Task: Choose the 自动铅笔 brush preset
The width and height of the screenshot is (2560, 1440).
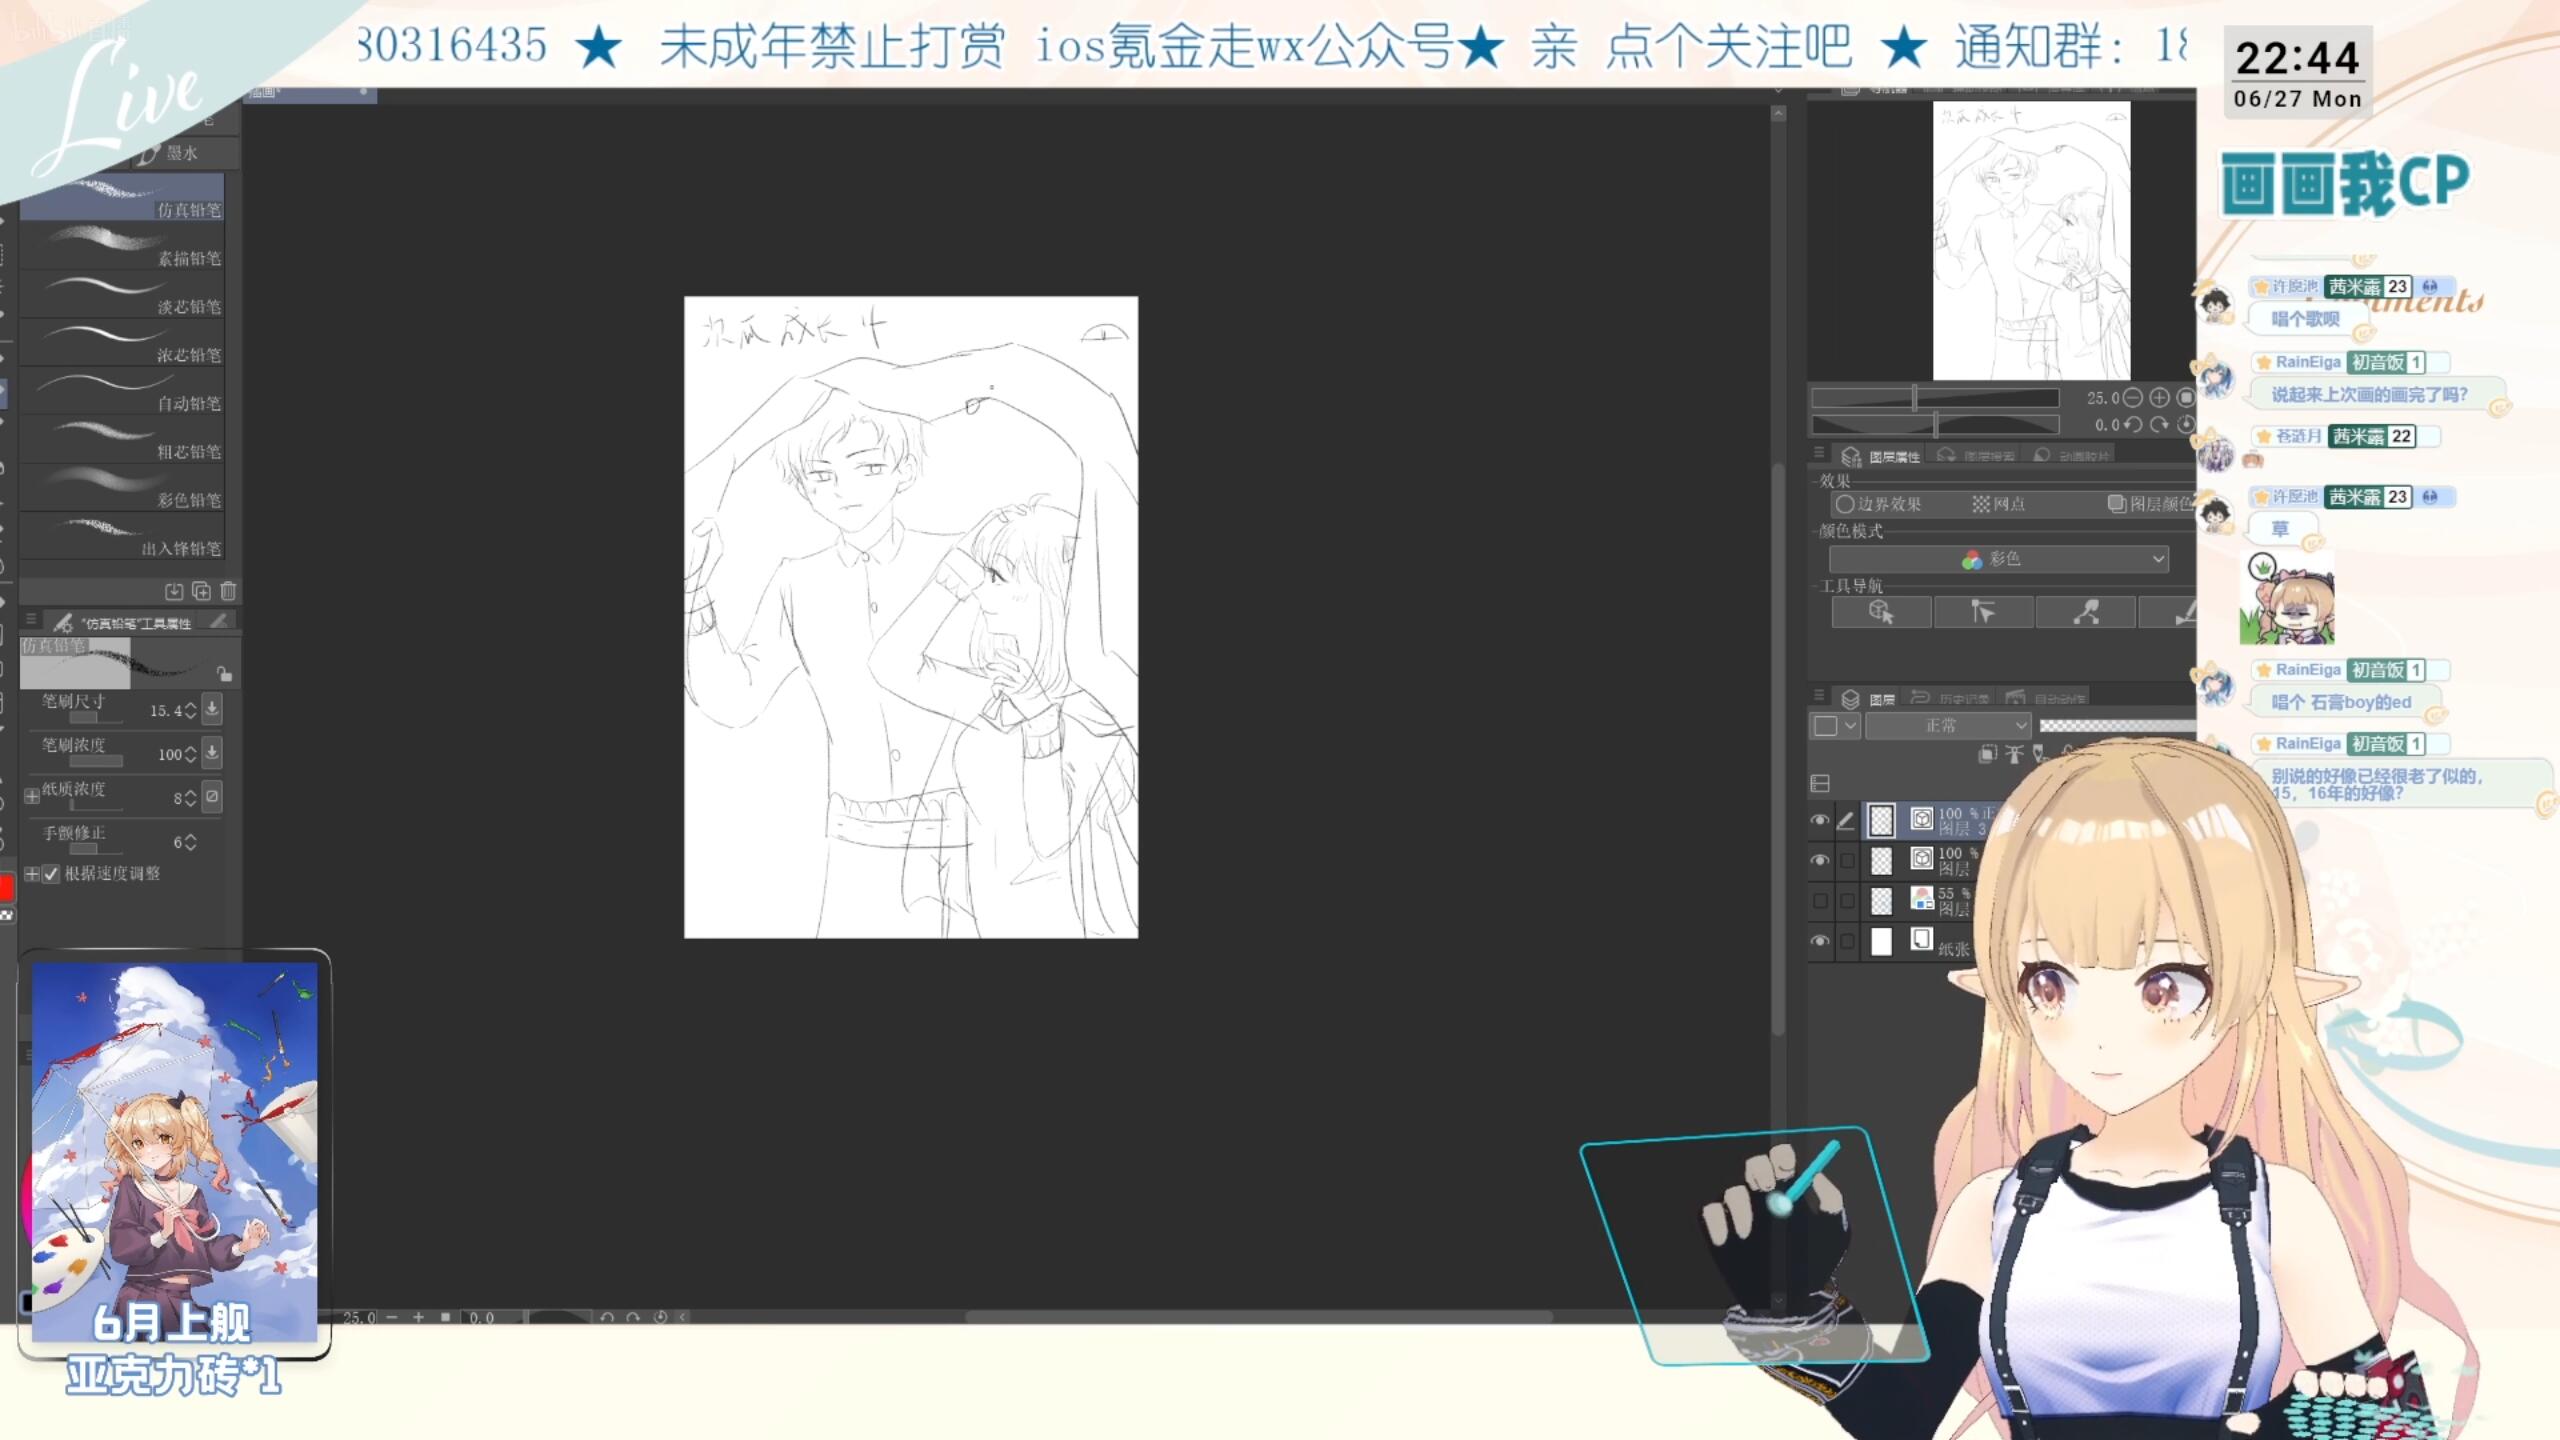Action: [122, 390]
